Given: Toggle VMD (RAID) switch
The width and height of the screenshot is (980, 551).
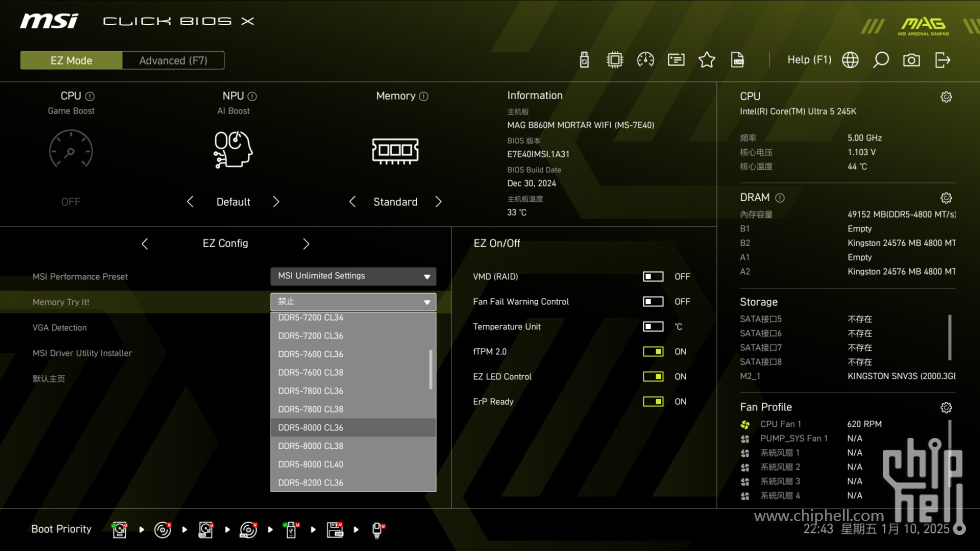Looking at the screenshot, I should point(653,277).
